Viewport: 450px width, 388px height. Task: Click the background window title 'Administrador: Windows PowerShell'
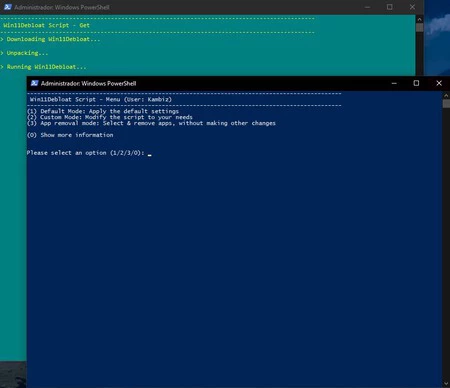(62, 7)
